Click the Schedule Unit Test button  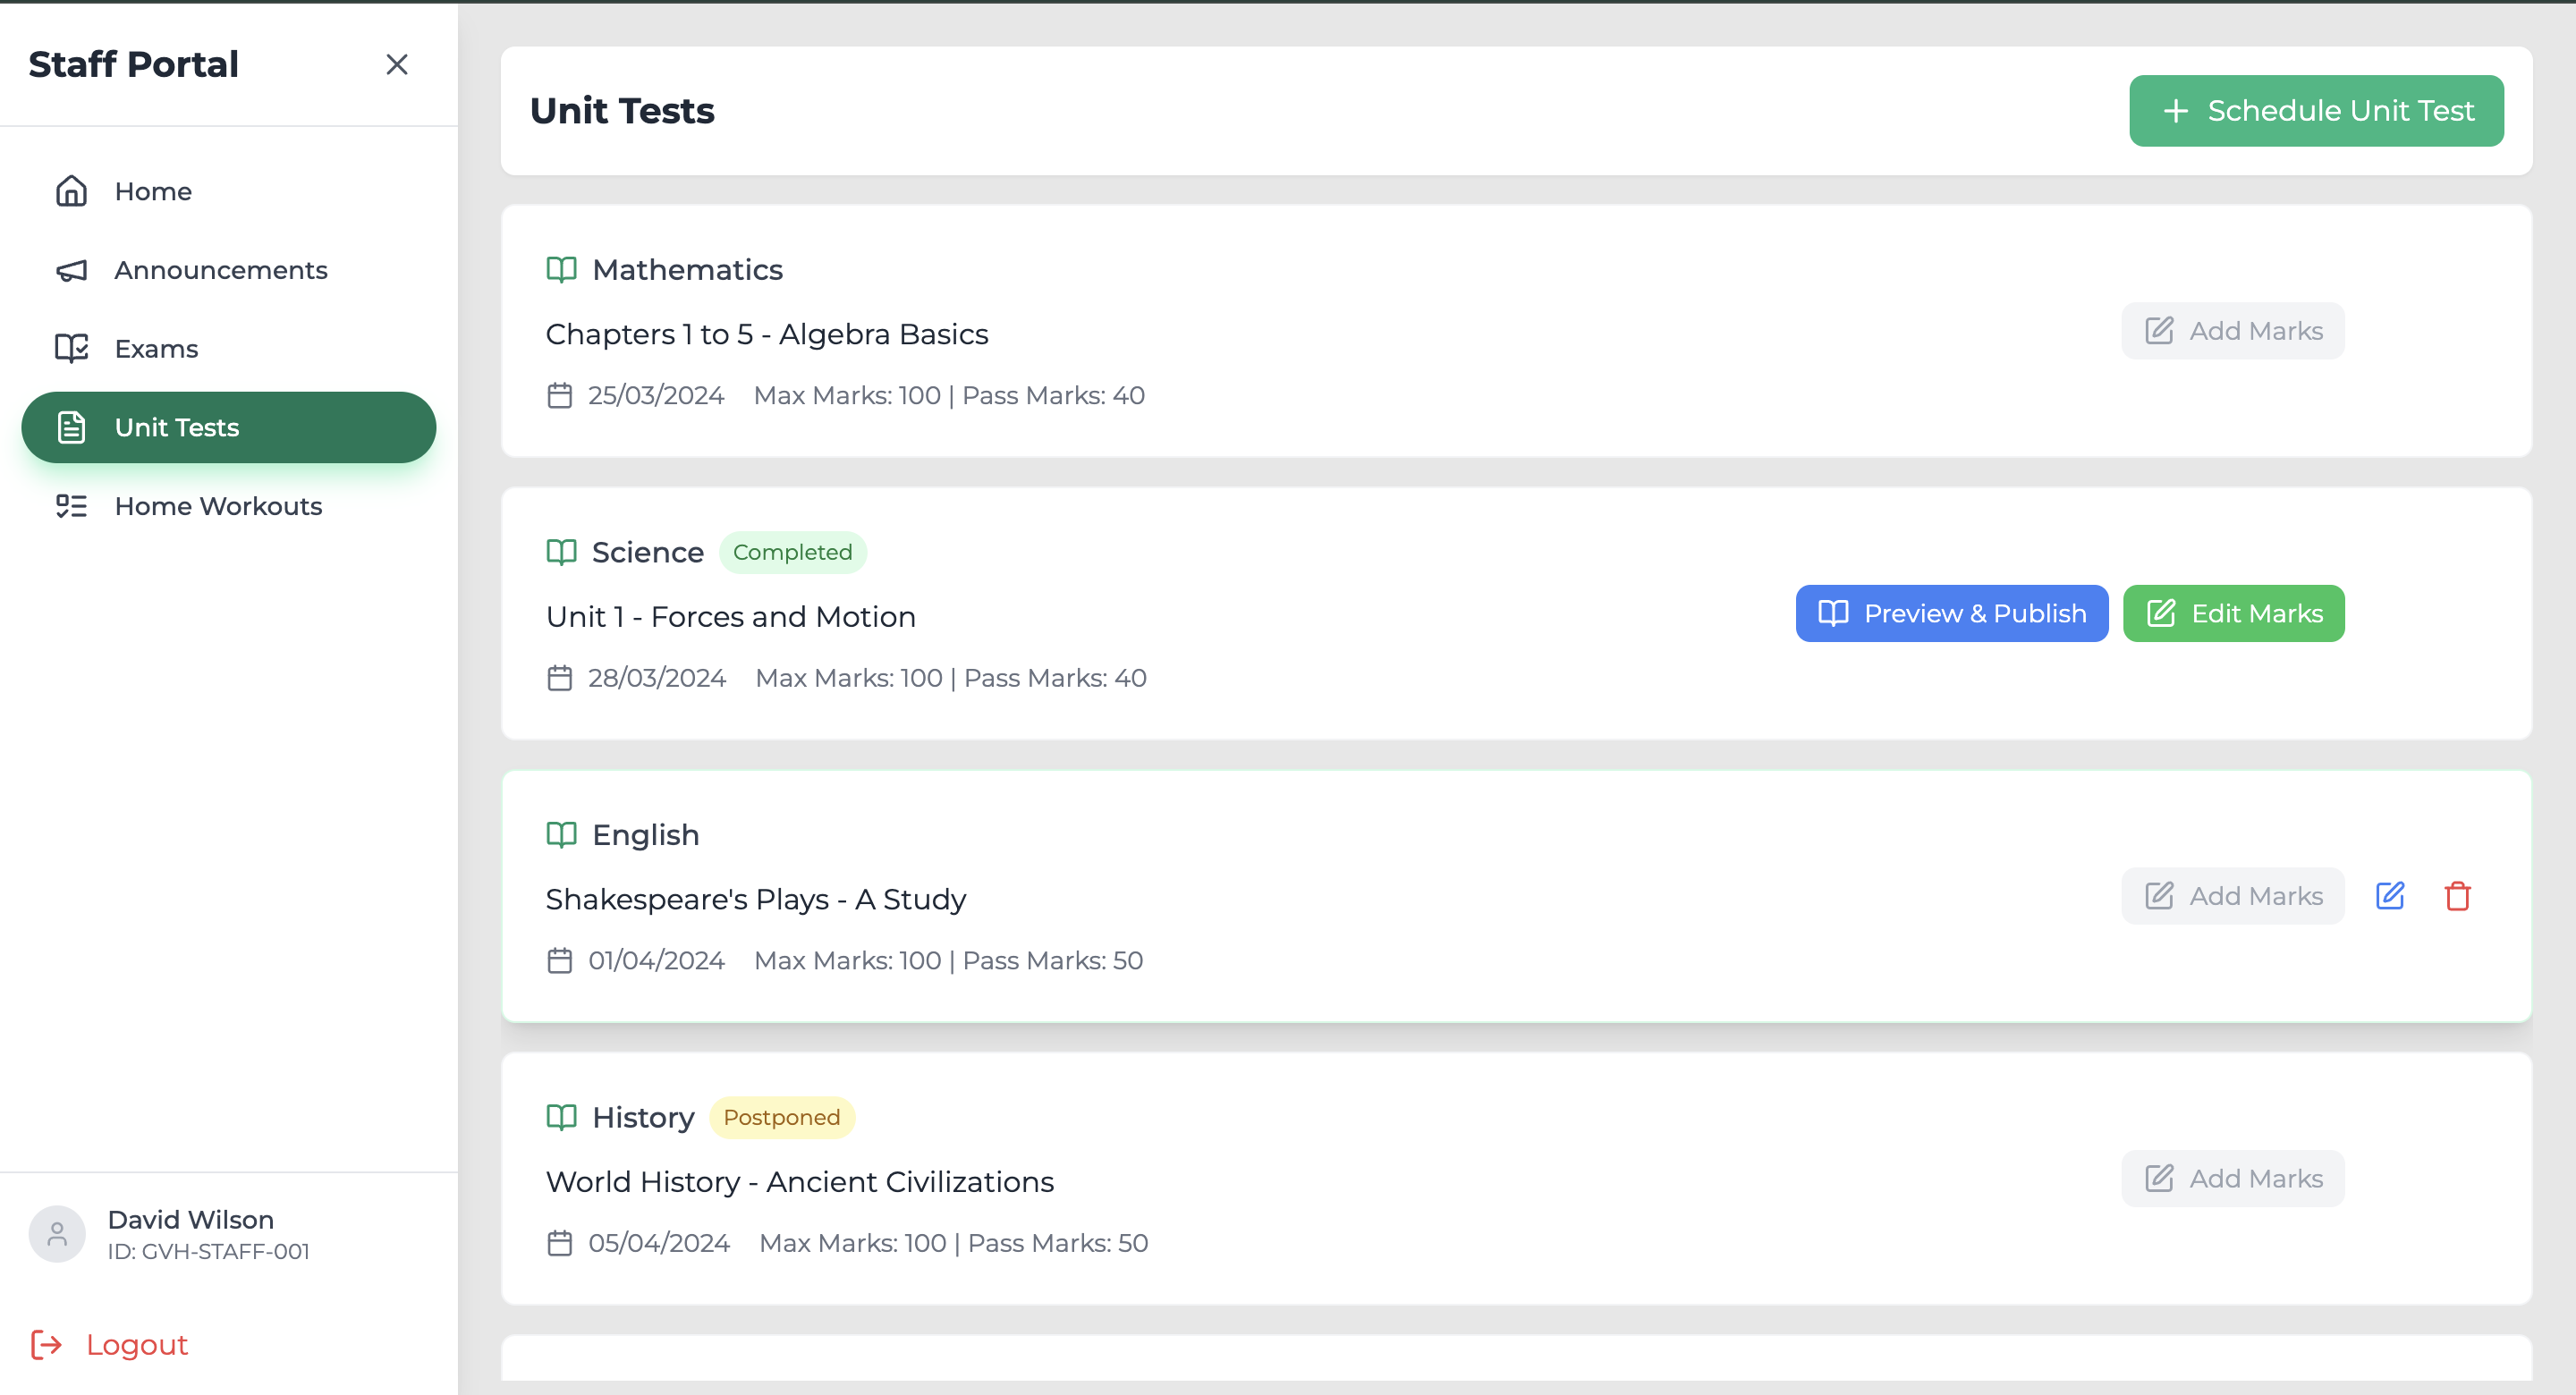point(2316,111)
